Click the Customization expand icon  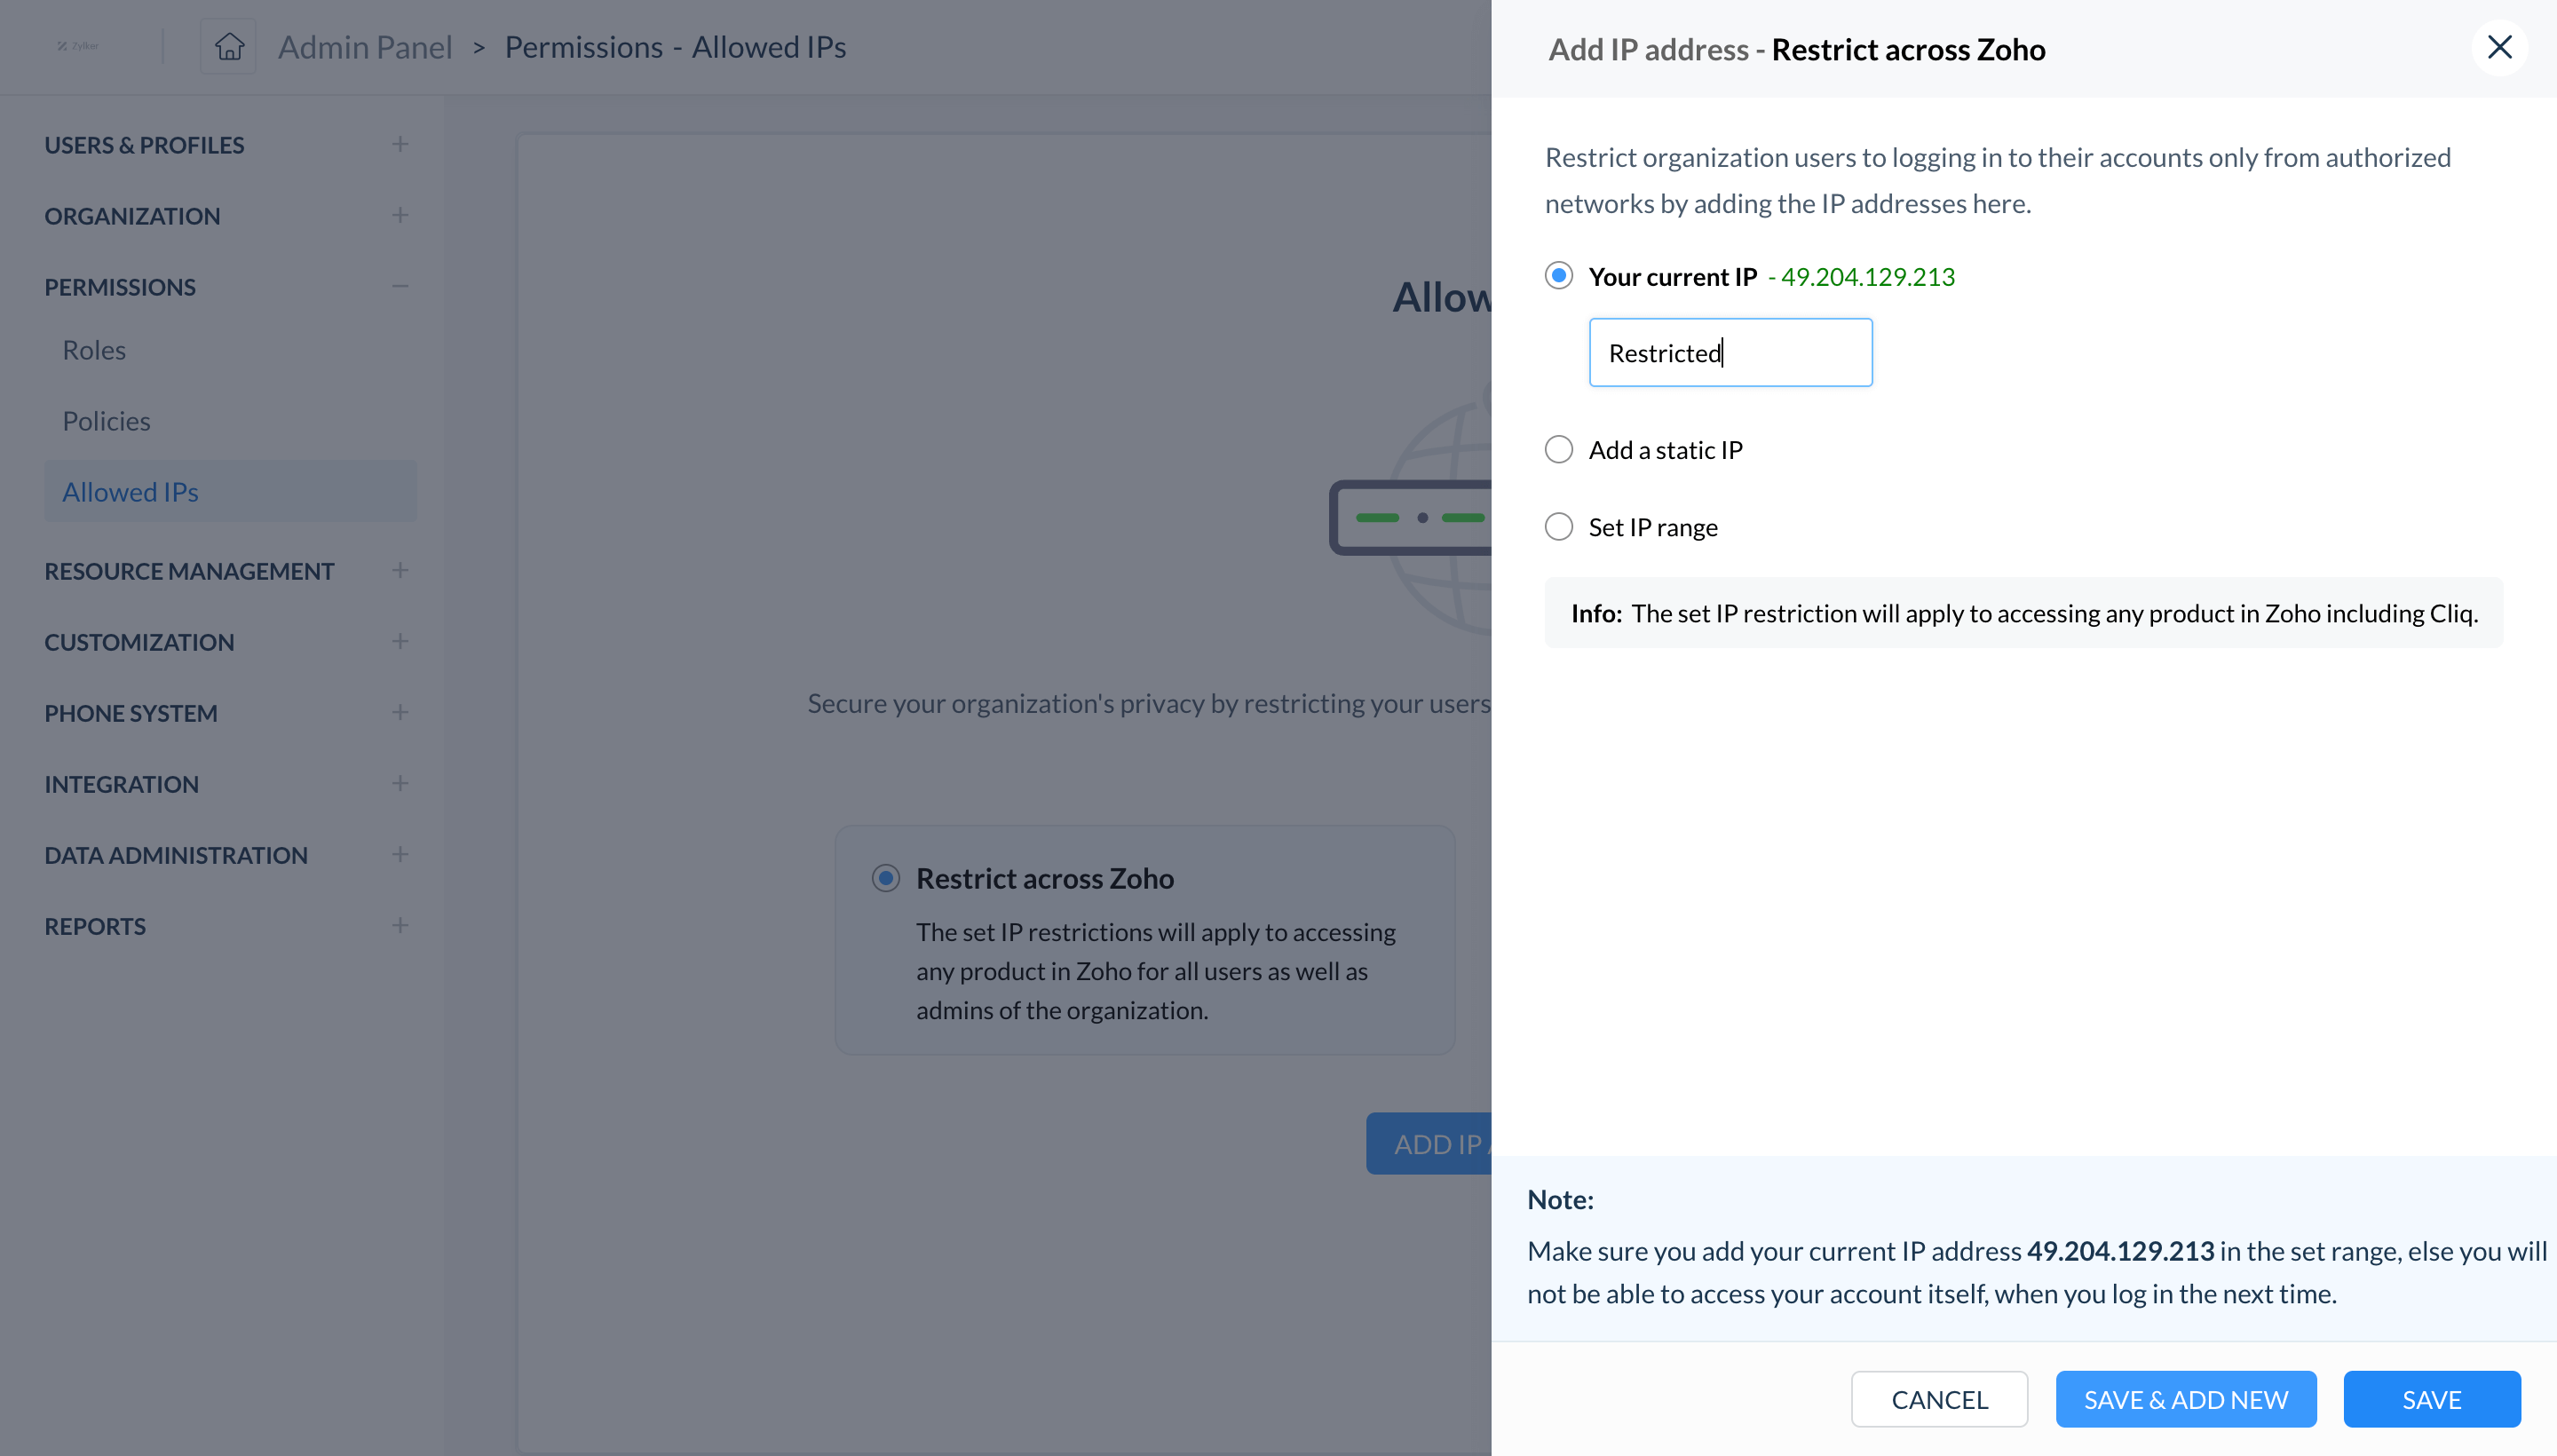point(400,641)
